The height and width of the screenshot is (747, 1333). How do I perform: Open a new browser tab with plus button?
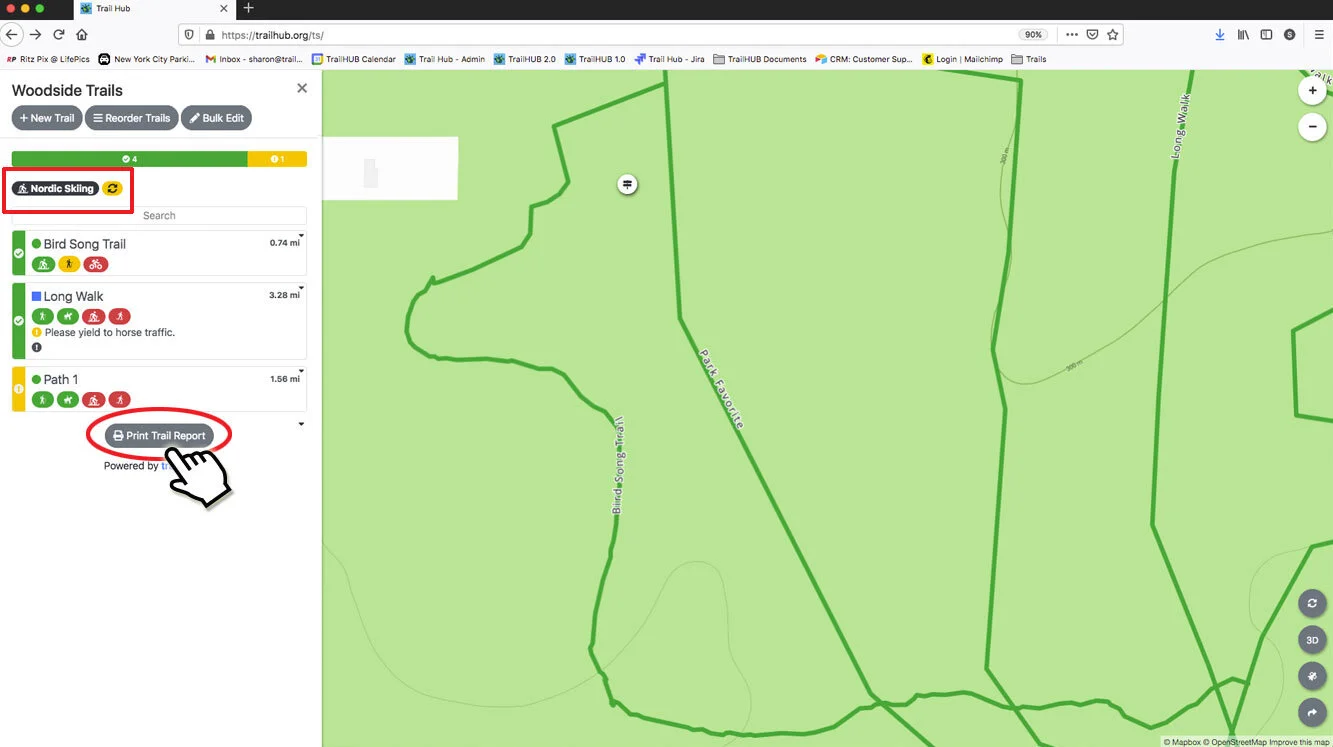click(x=248, y=8)
